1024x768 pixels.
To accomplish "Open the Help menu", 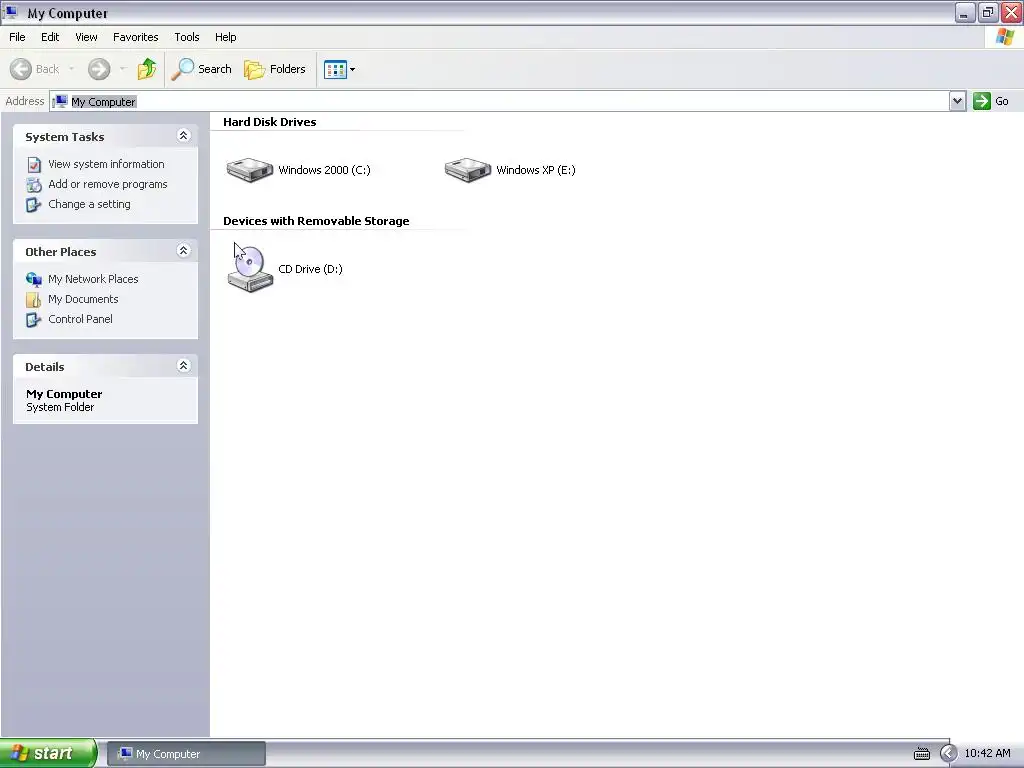I will [x=225, y=37].
